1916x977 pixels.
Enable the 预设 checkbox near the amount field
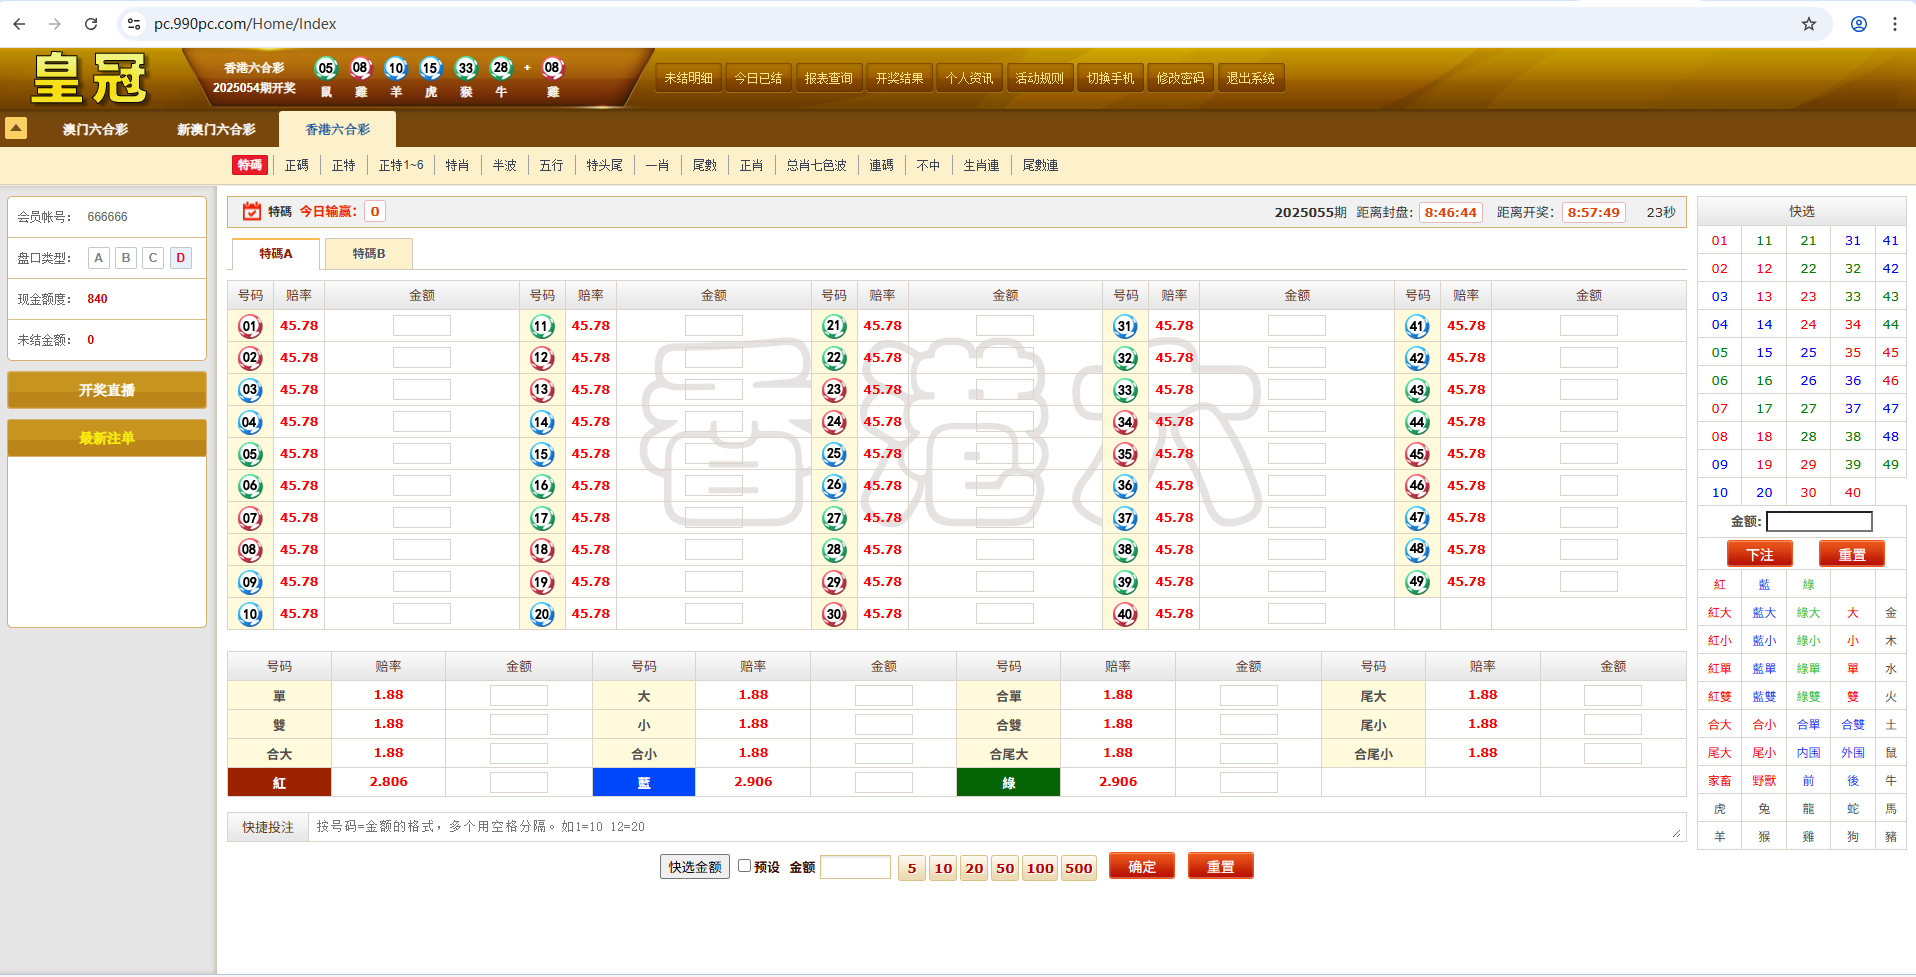[746, 866]
